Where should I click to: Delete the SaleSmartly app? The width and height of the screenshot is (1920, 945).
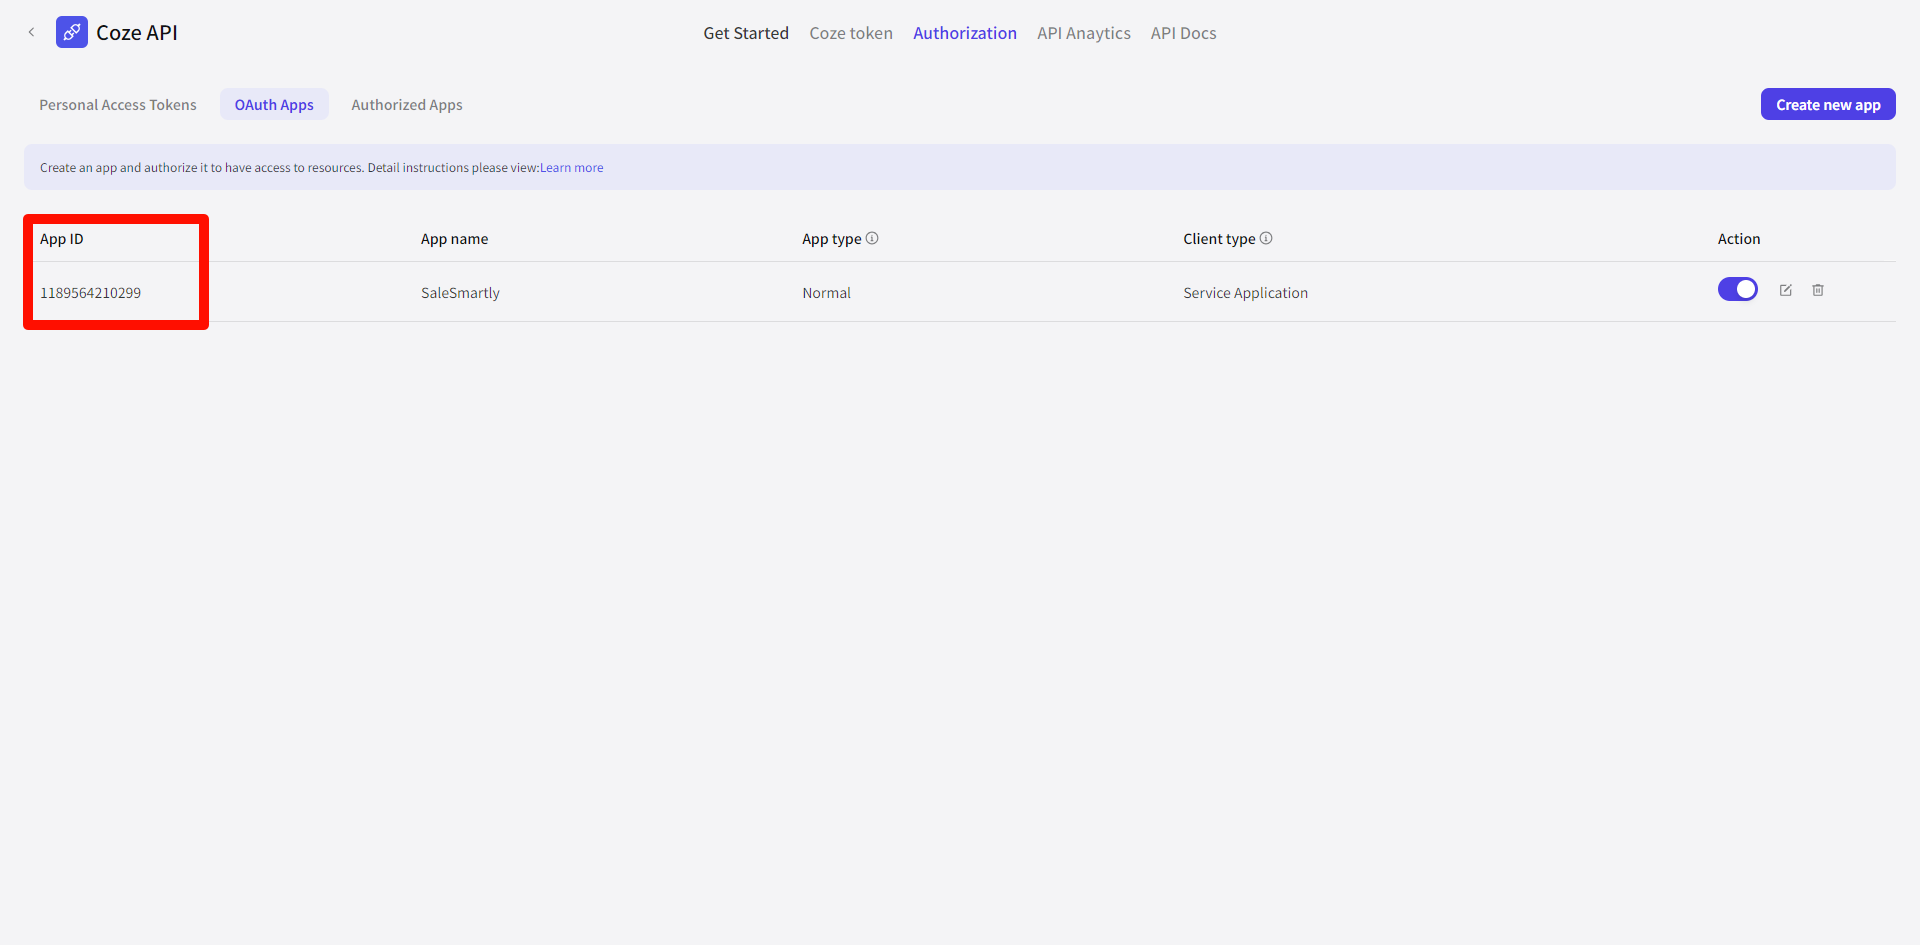1818,290
